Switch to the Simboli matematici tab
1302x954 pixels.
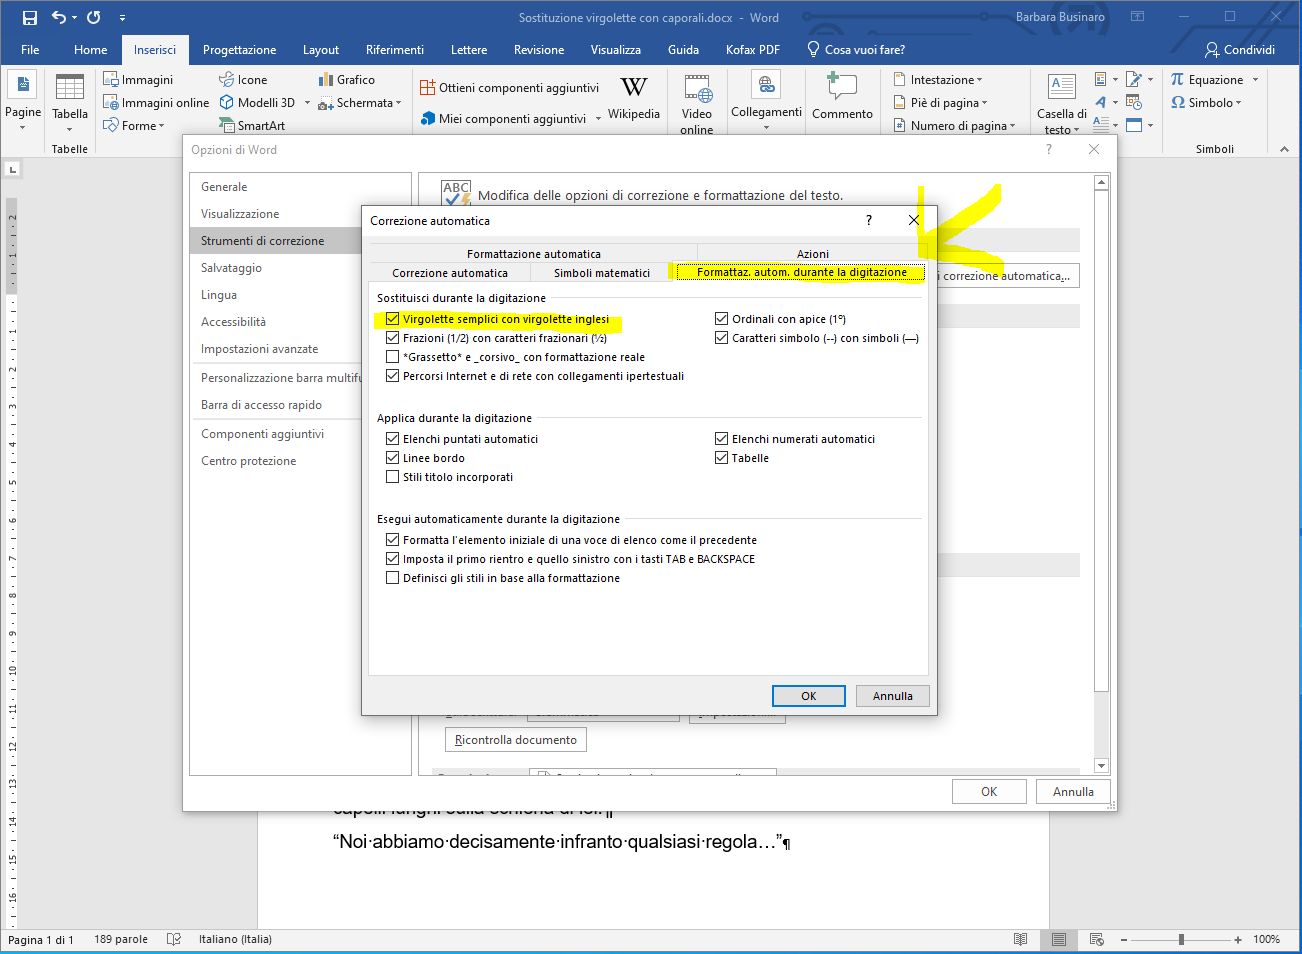(x=601, y=273)
